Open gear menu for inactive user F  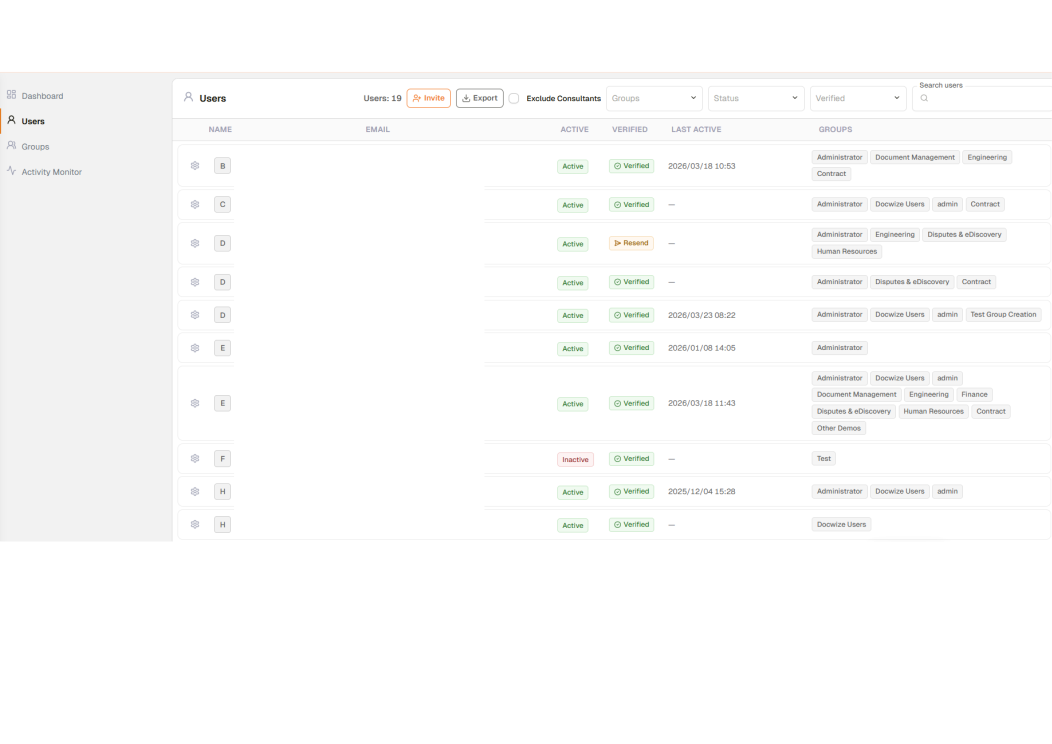195,459
